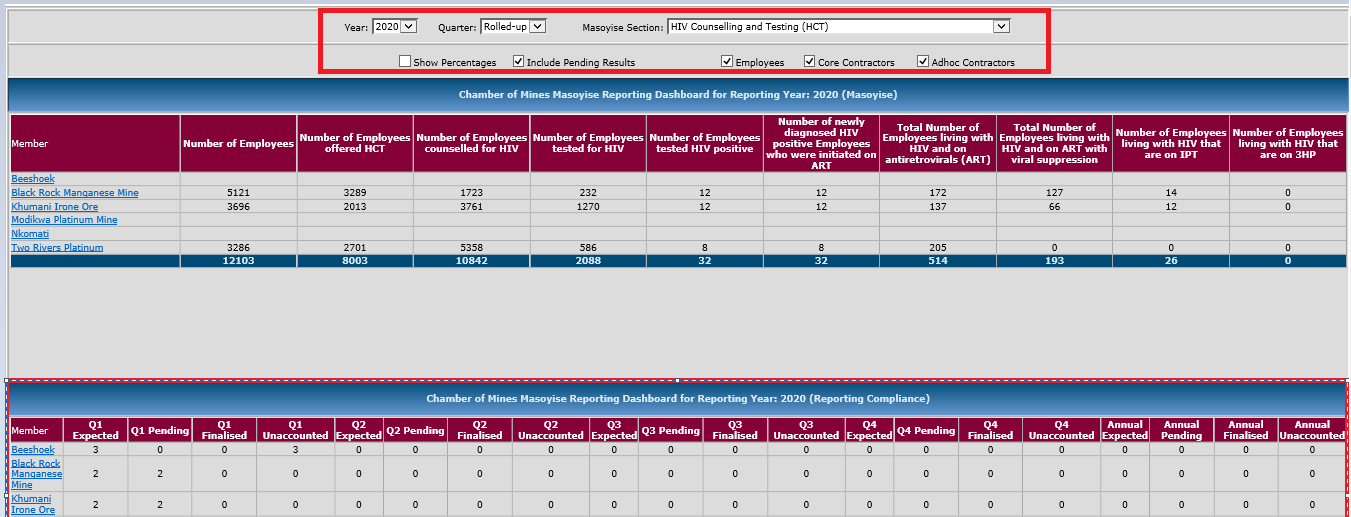Click 'Number of Employees tested for HIV' header
Image resolution: width=1351 pixels, height=517 pixels.
(x=589, y=143)
